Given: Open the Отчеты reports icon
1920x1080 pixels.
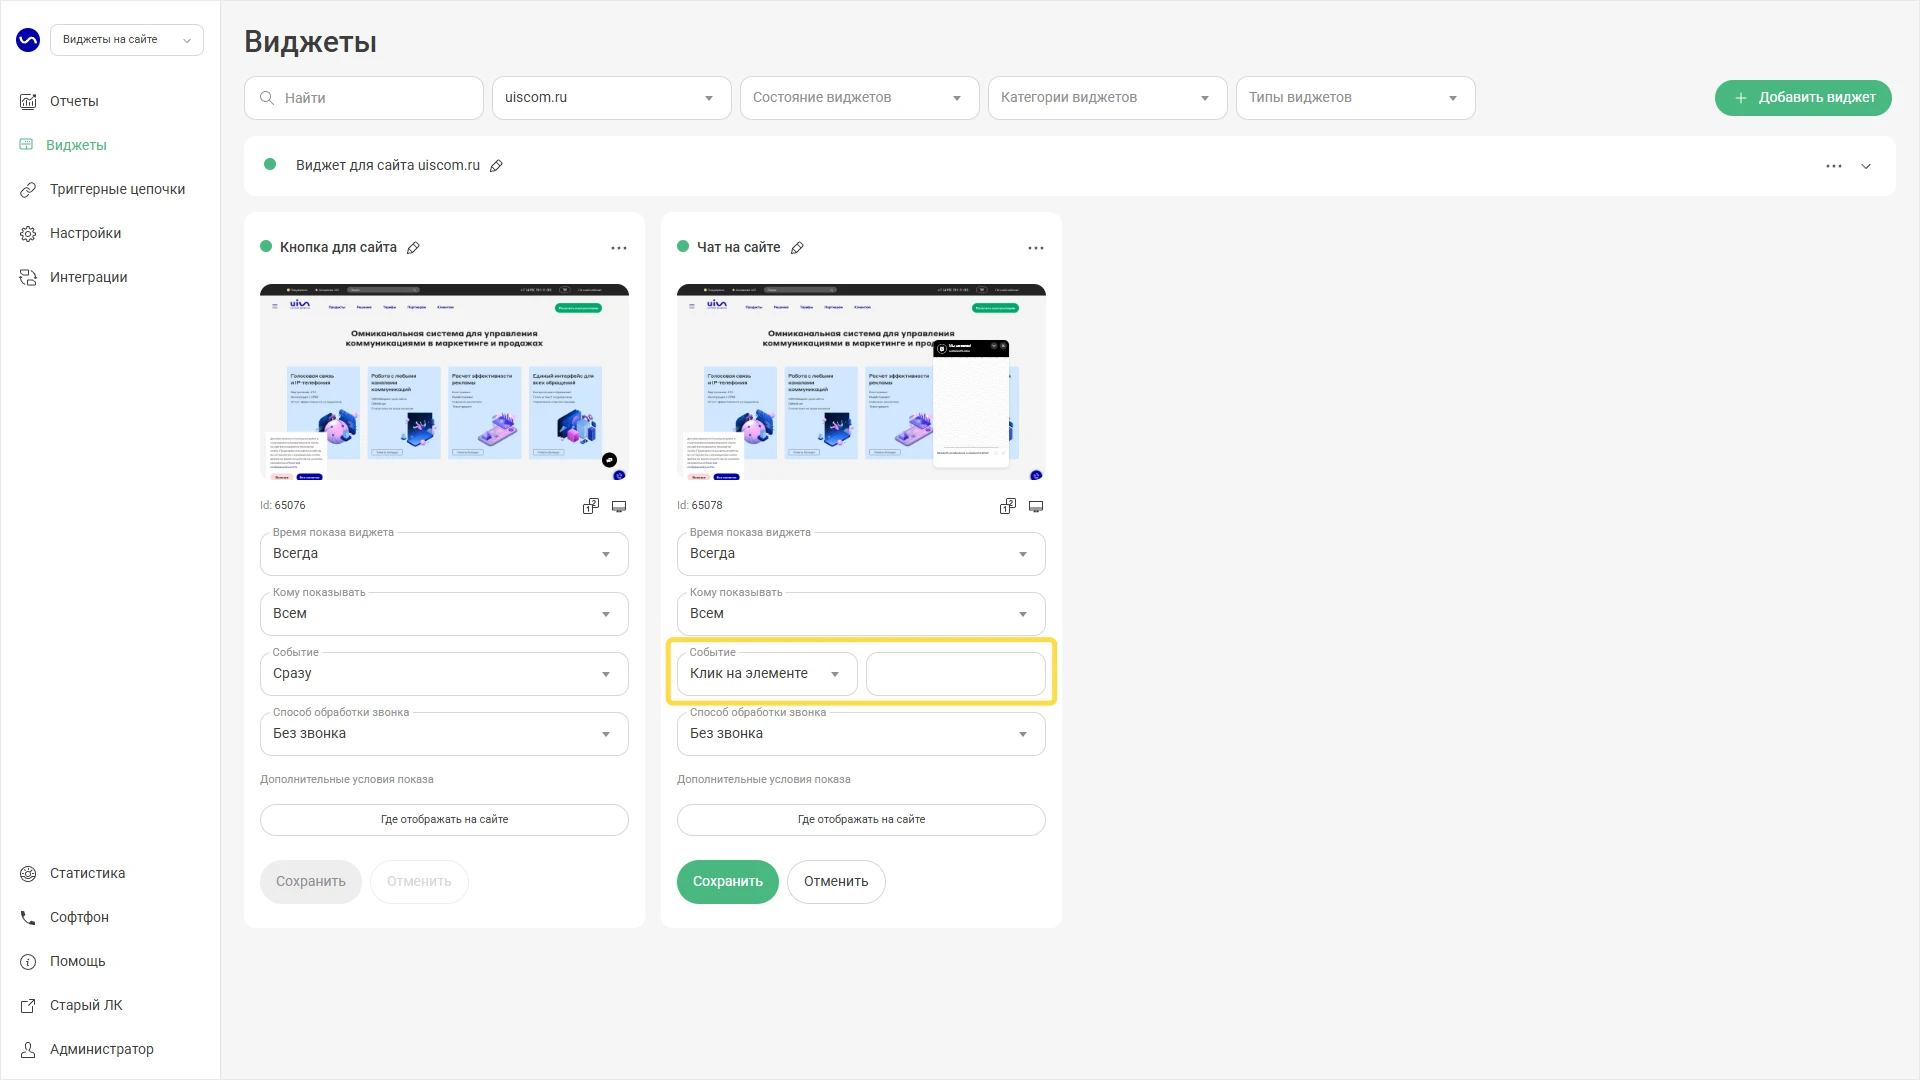Looking at the screenshot, I should [x=28, y=101].
